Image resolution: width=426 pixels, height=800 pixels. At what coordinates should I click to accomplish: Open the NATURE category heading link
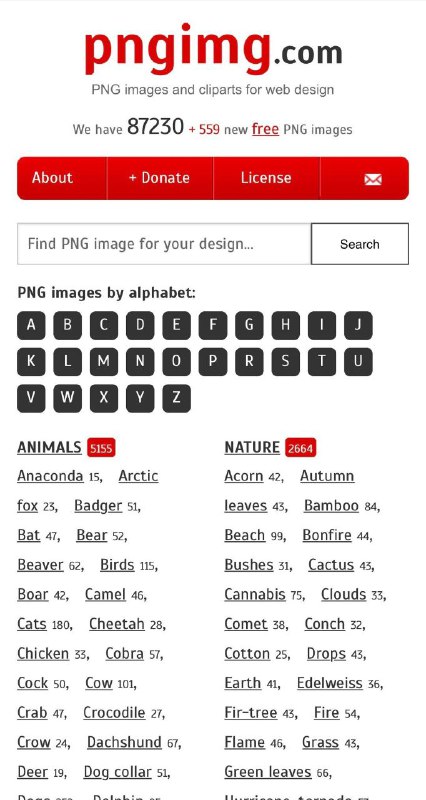[x=252, y=447]
